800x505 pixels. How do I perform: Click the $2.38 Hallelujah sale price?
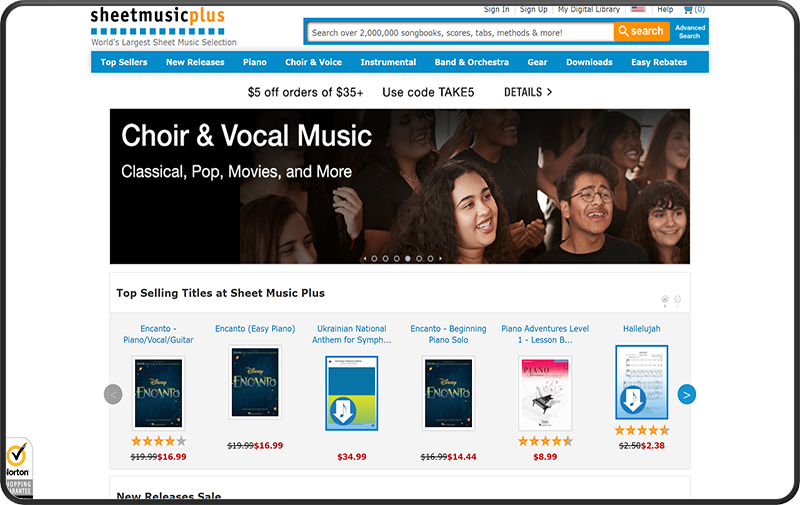[x=653, y=446]
